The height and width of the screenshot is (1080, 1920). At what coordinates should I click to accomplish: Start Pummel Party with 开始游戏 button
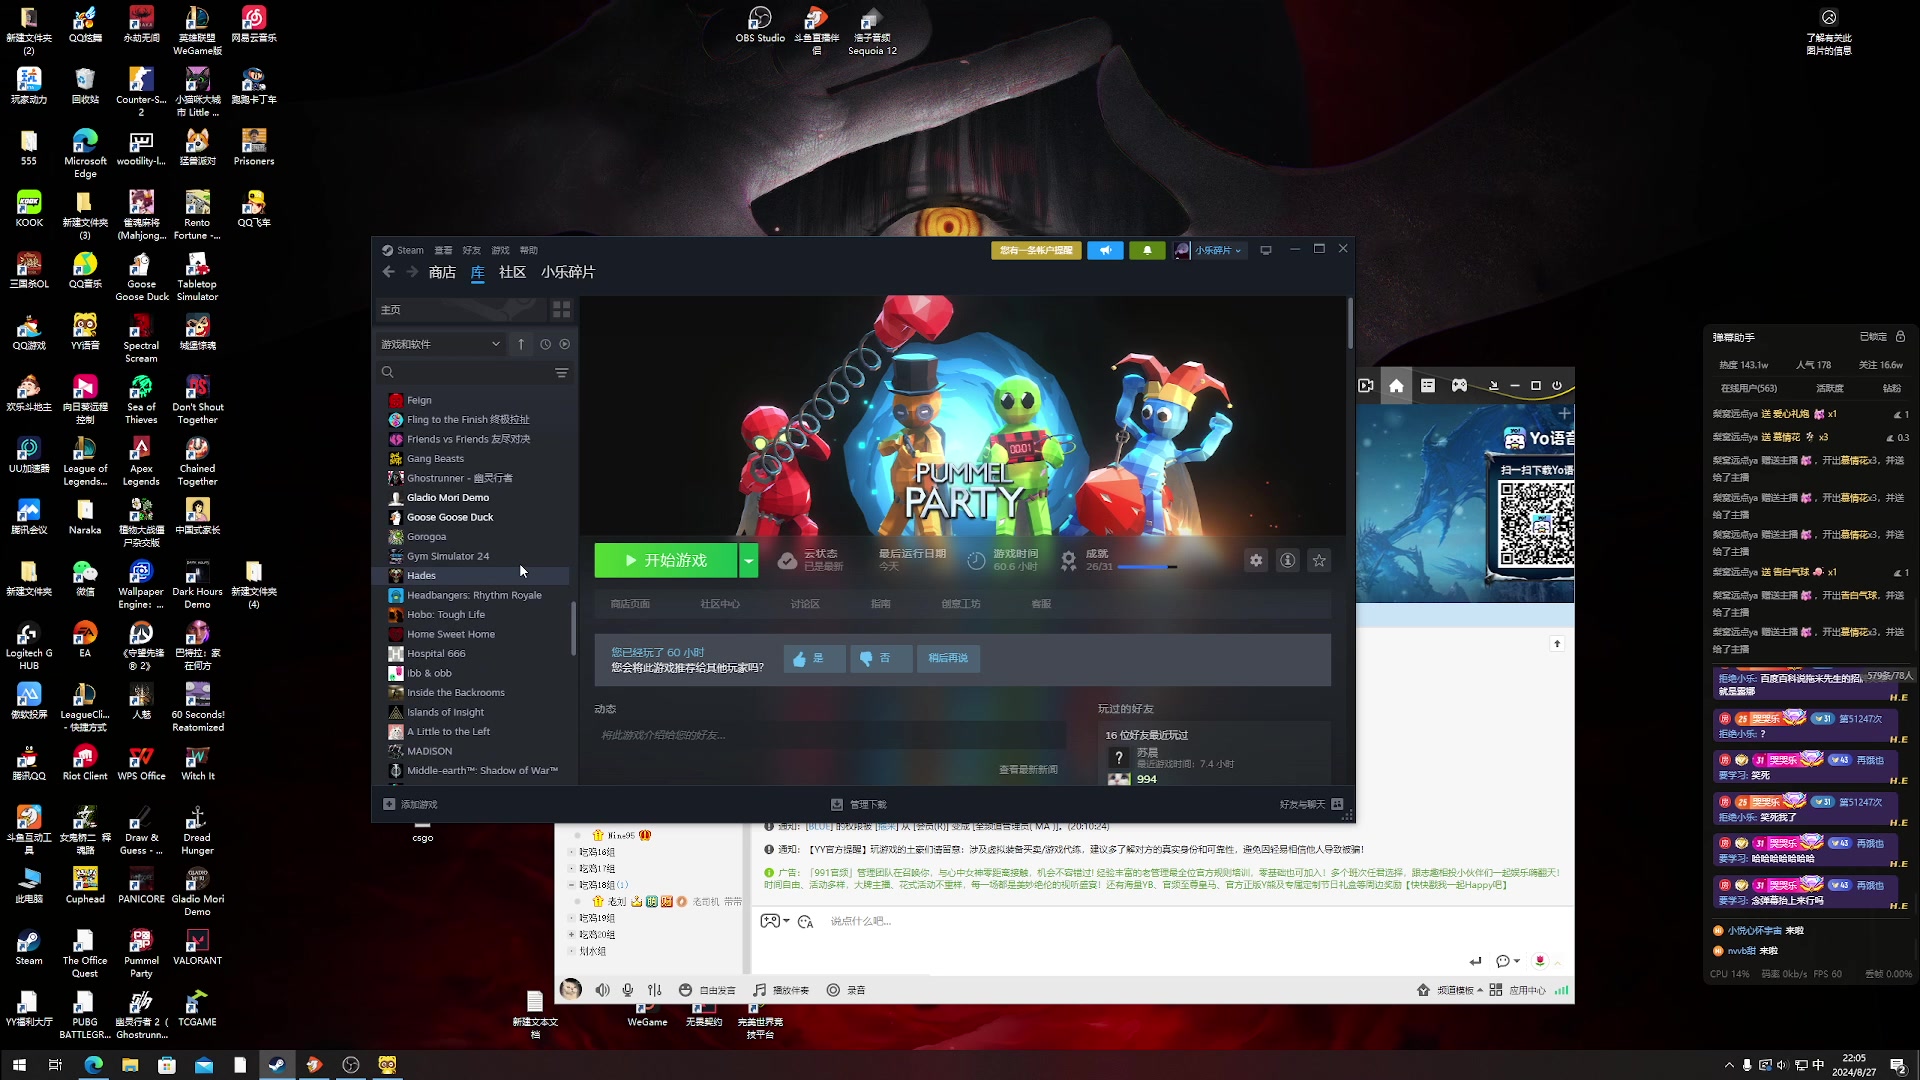[x=666, y=560]
